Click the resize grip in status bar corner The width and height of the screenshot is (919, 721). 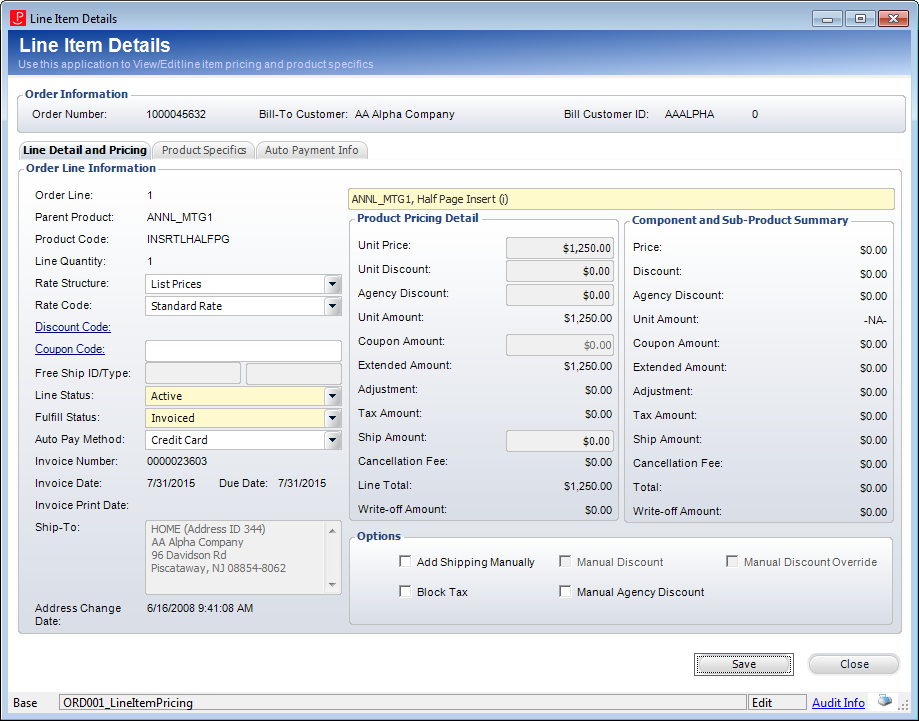pyautogui.click(x=903, y=706)
